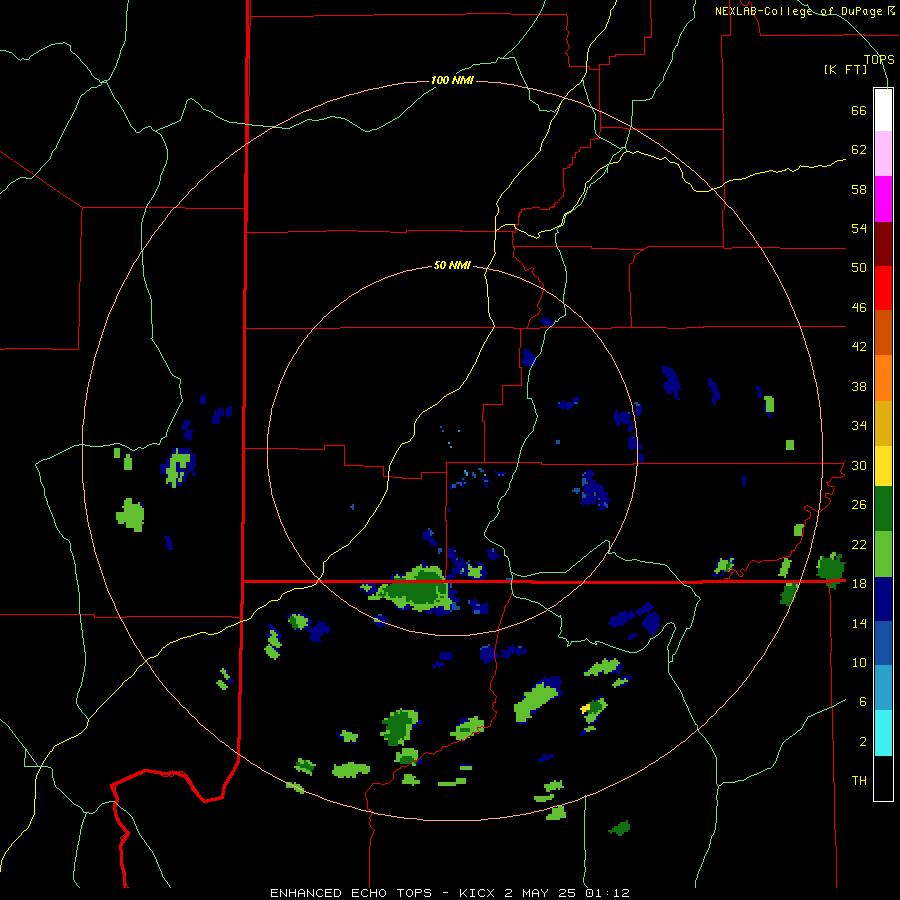The width and height of the screenshot is (900, 900).
Task: Click the dark red legend swatch
Action: point(883,243)
